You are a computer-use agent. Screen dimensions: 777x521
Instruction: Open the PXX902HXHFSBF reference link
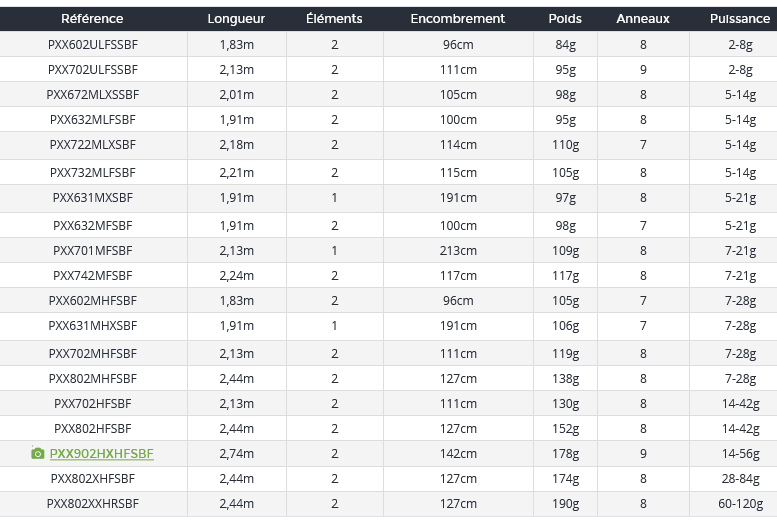[101, 454]
